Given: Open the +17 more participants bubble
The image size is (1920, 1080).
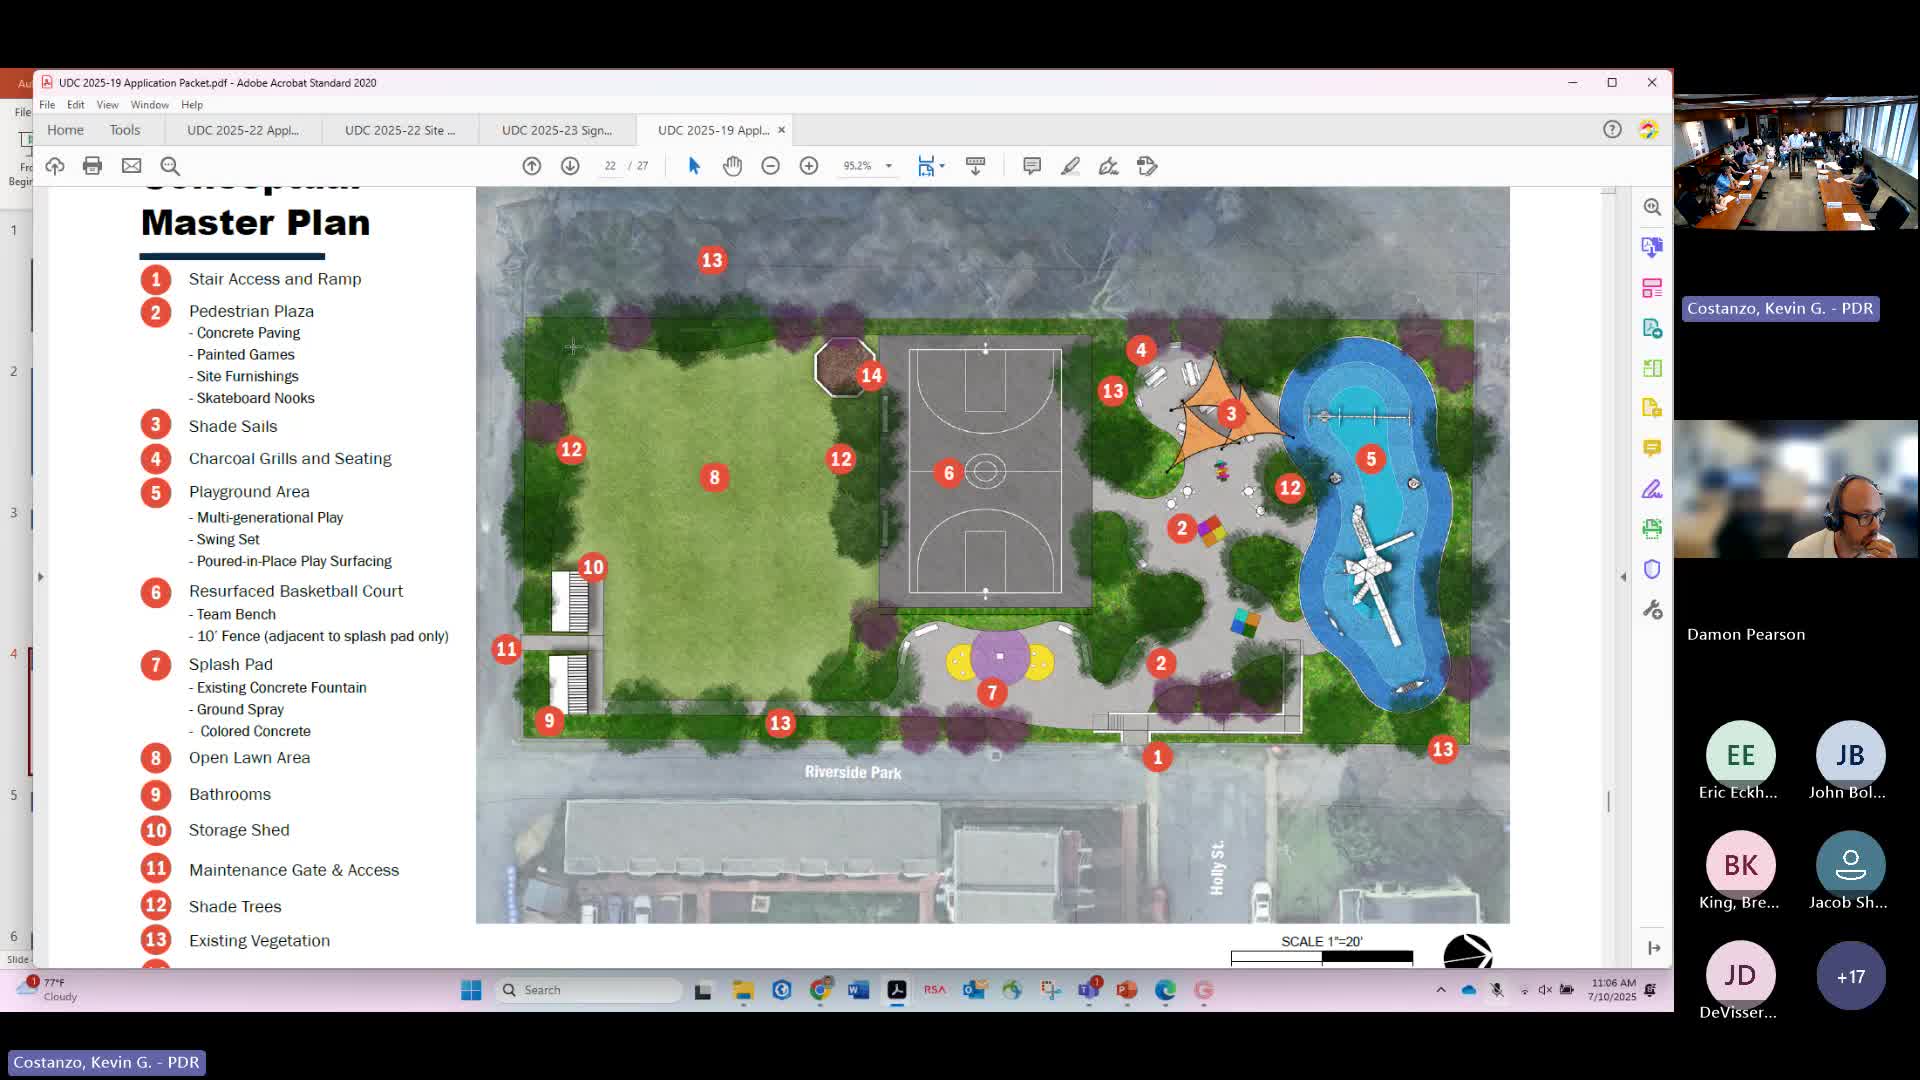Looking at the screenshot, I should (x=1850, y=976).
